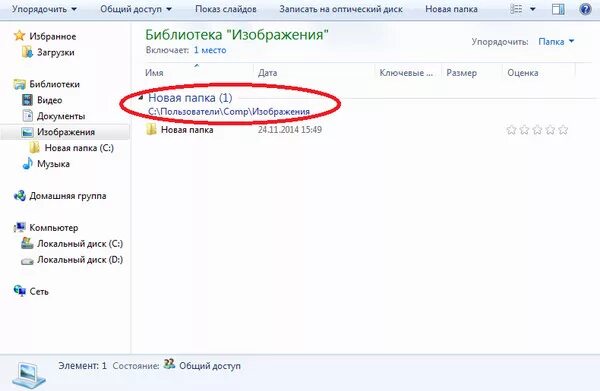600x391 pixels.
Task: Click the Загрузки folder icon
Action: pos(27,52)
